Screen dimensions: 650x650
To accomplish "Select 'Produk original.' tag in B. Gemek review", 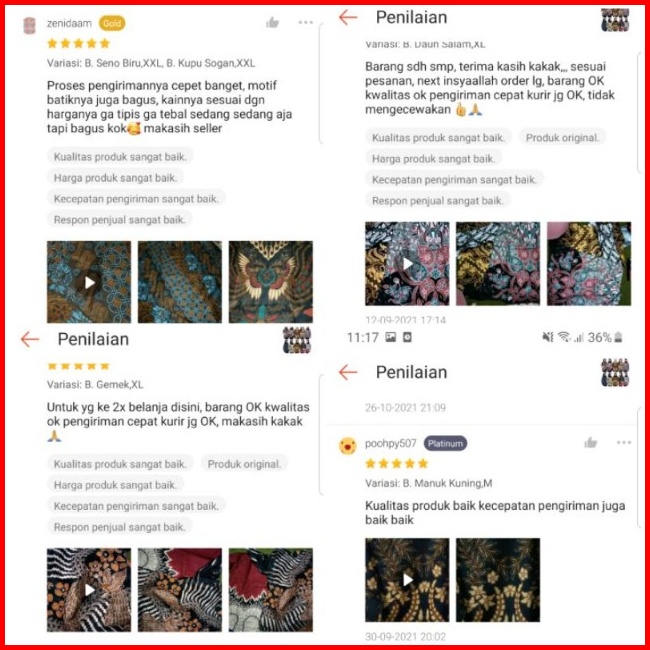I will click(x=244, y=464).
